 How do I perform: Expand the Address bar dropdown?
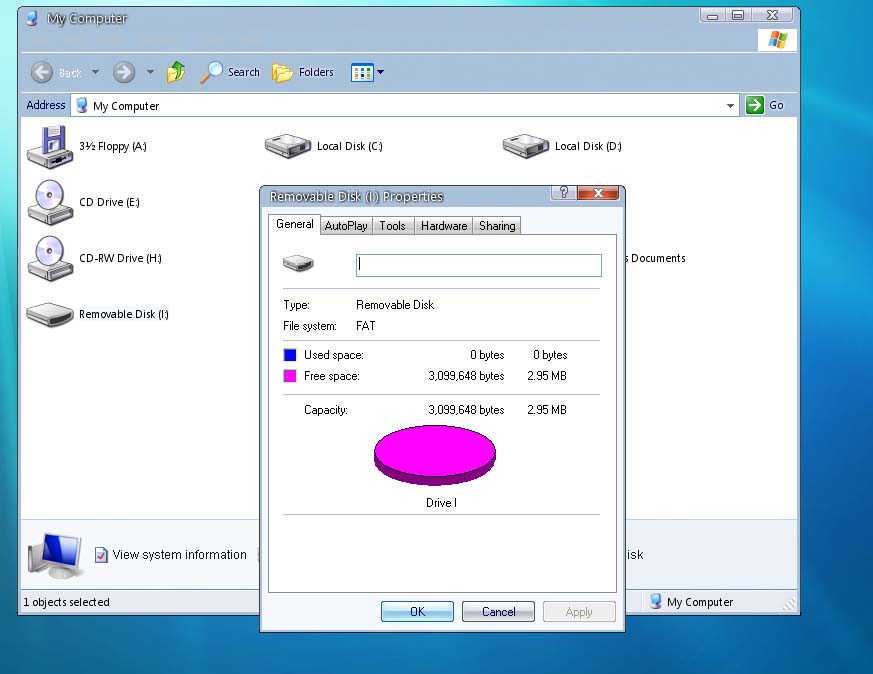730,105
